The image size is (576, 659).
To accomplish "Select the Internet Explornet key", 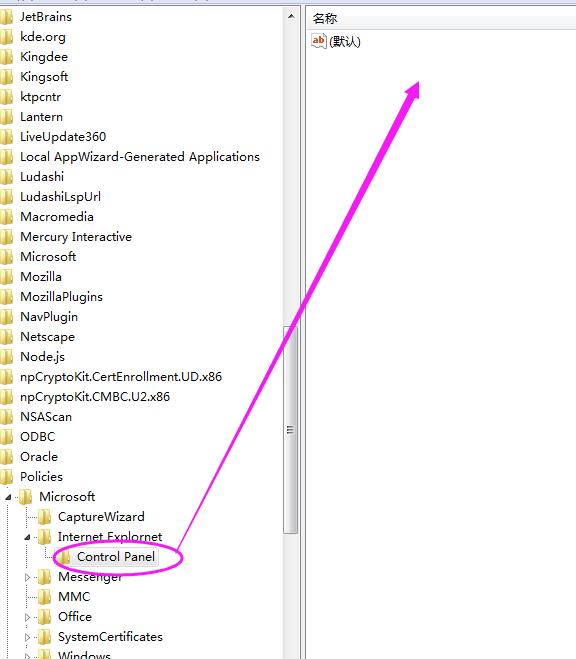I will pos(110,537).
